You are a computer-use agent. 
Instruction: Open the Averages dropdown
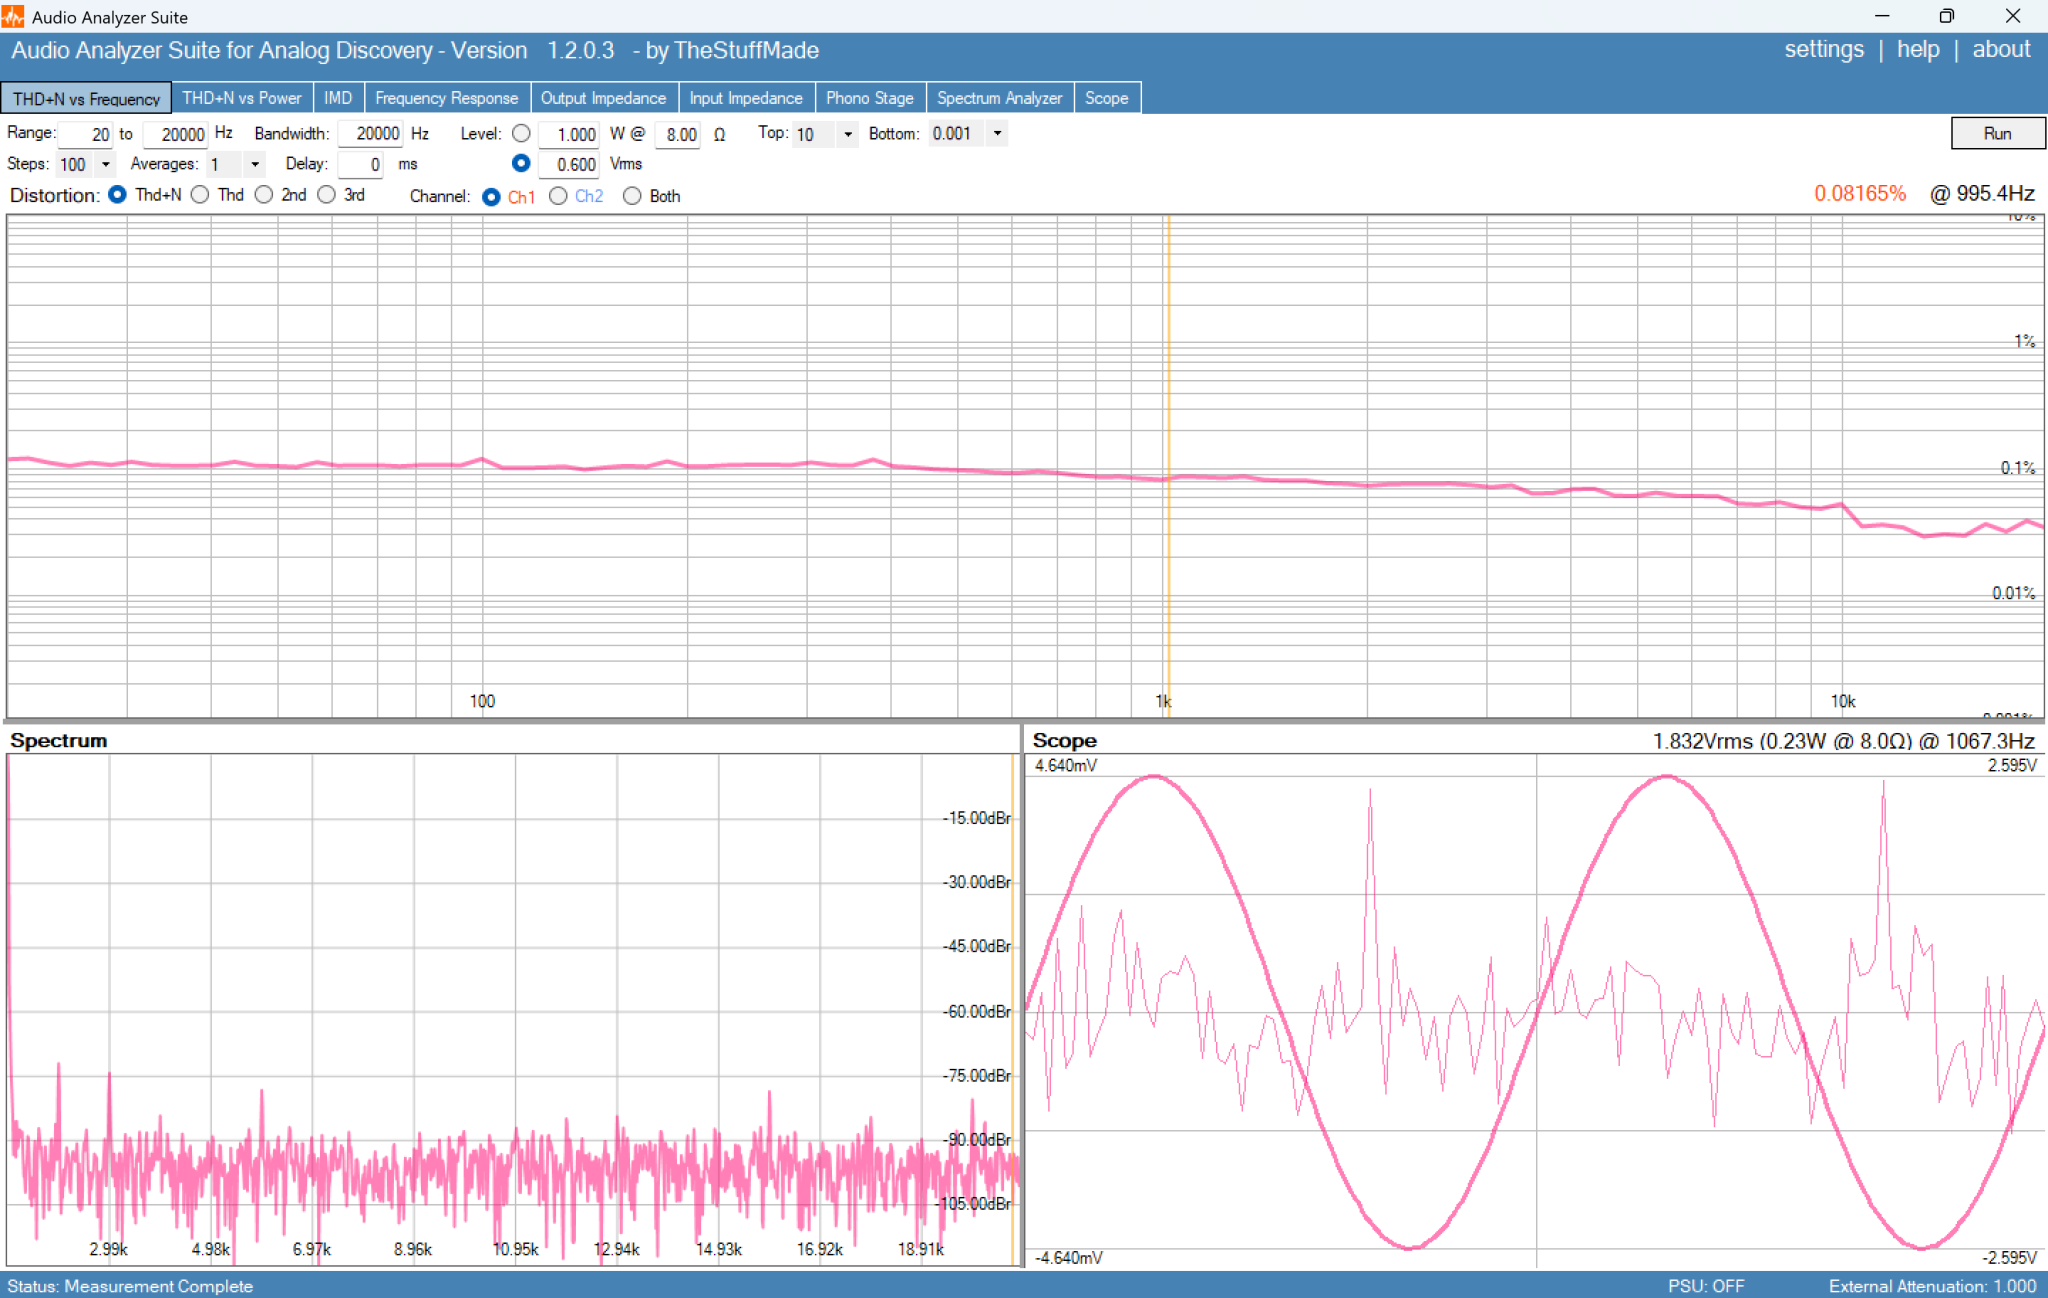[x=255, y=164]
